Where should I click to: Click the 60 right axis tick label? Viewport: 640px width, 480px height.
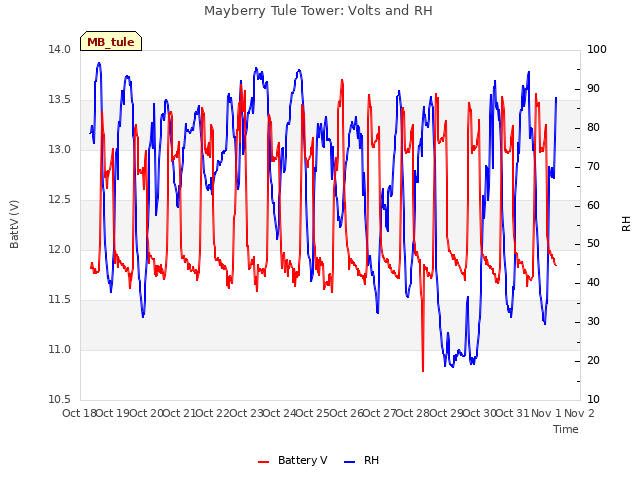593,205
